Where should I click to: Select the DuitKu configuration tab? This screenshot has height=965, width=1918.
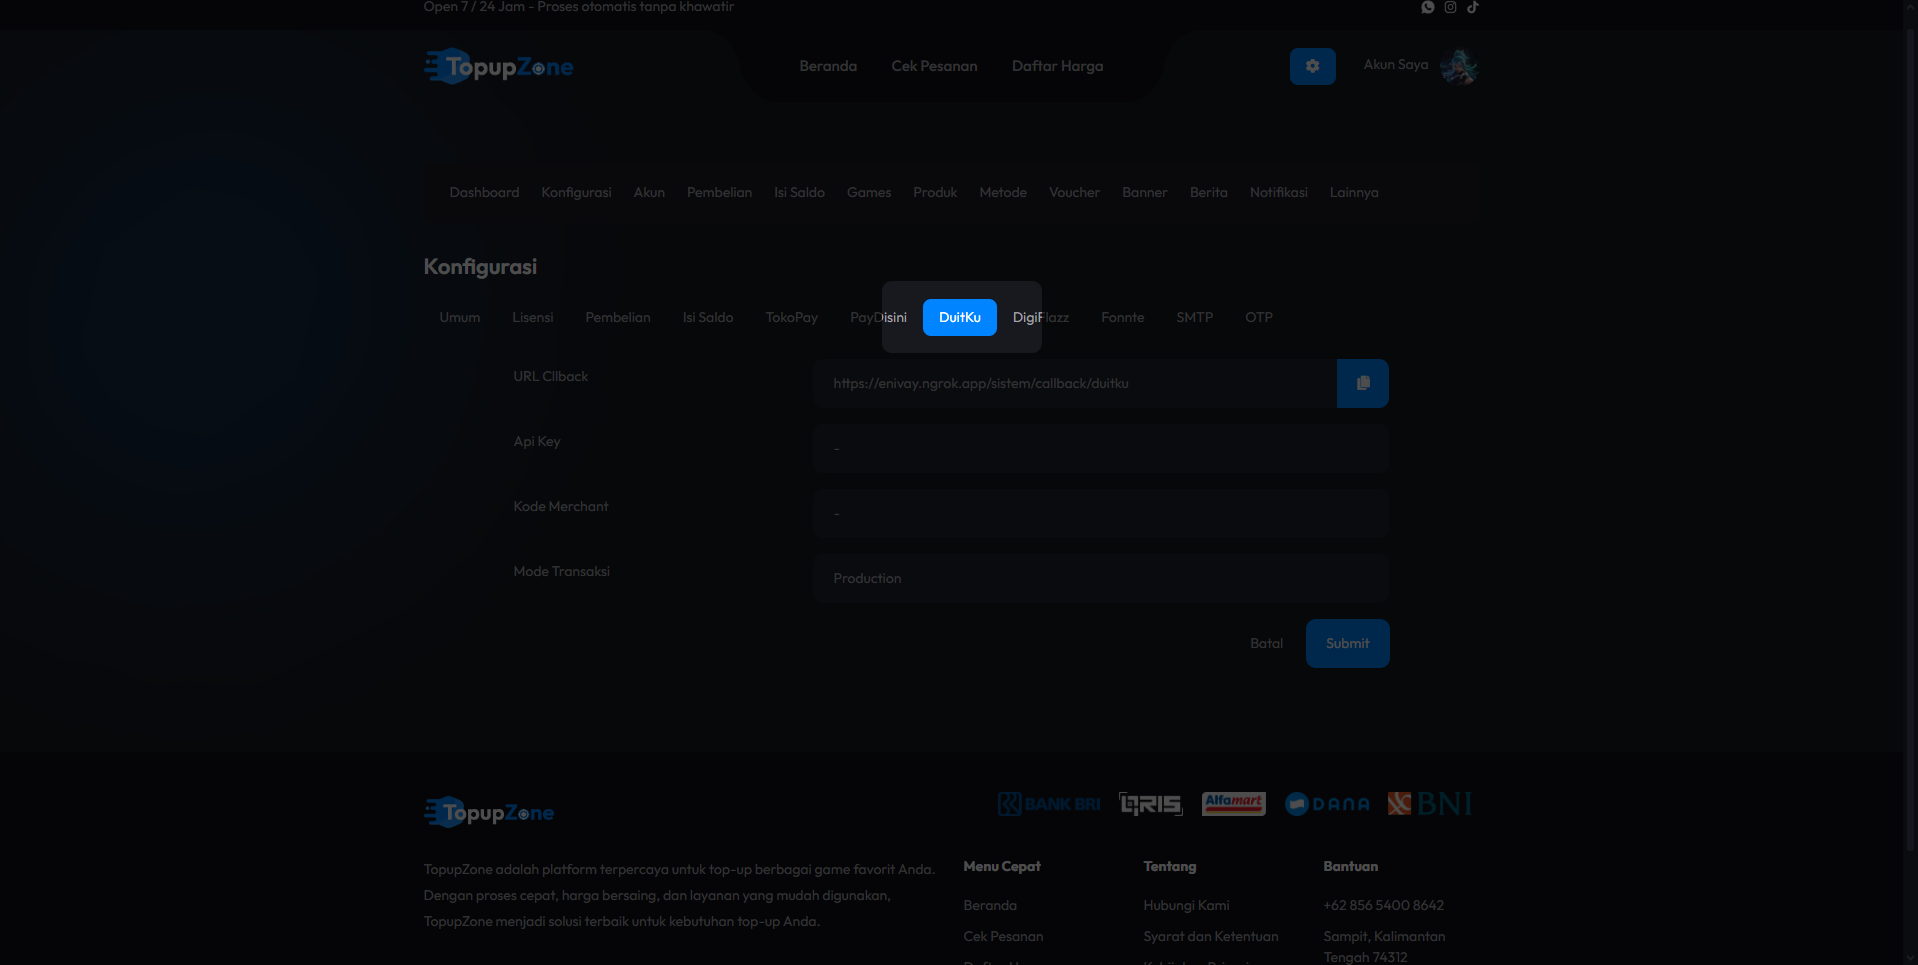960,317
